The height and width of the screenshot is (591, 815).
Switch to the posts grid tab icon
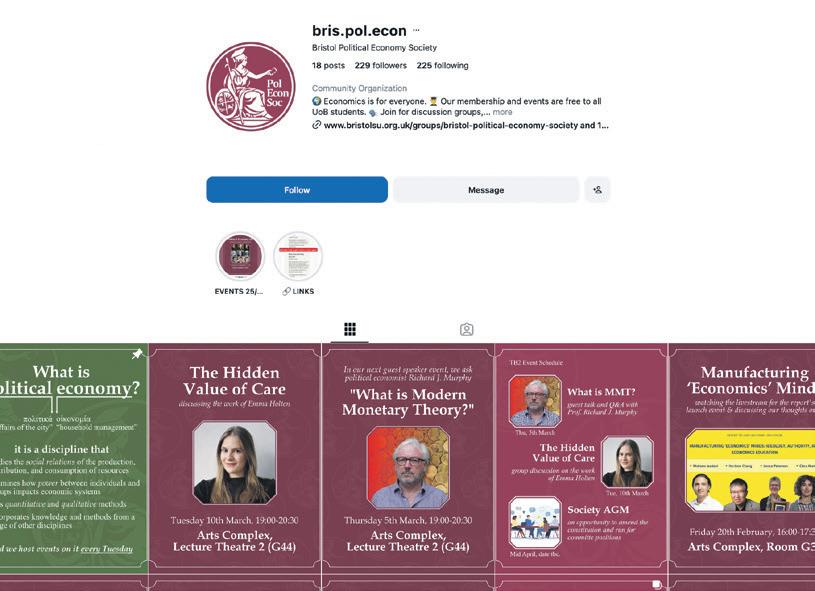click(350, 329)
